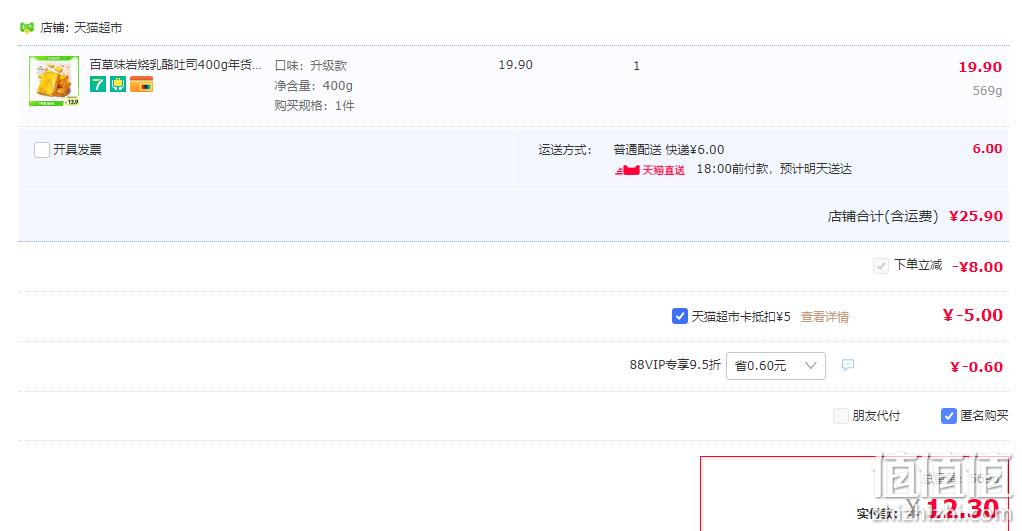Viewport: 1022px width, 531px height.
Task: Click the weight value 569g
Action: [987, 91]
